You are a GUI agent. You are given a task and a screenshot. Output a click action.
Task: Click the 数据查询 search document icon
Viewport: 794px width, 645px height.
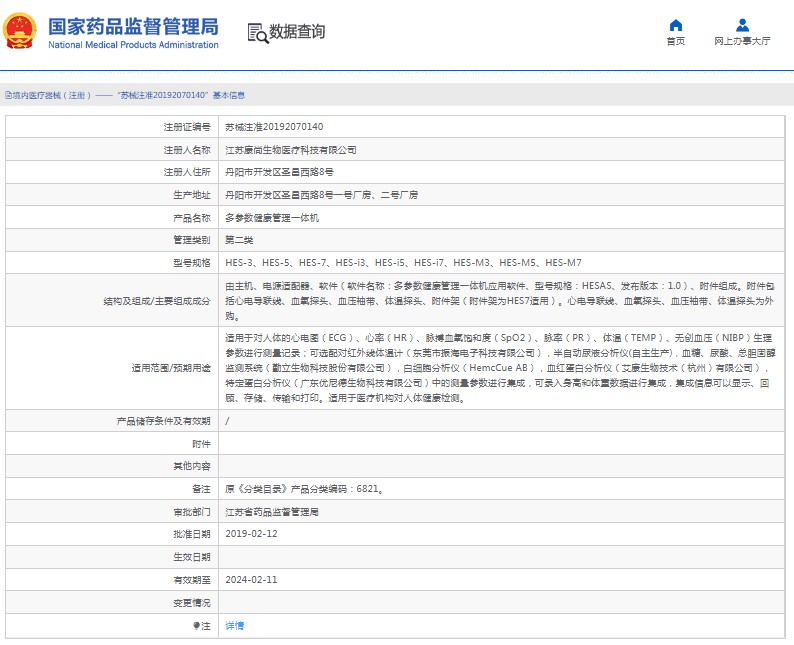(x=257, y=33)
